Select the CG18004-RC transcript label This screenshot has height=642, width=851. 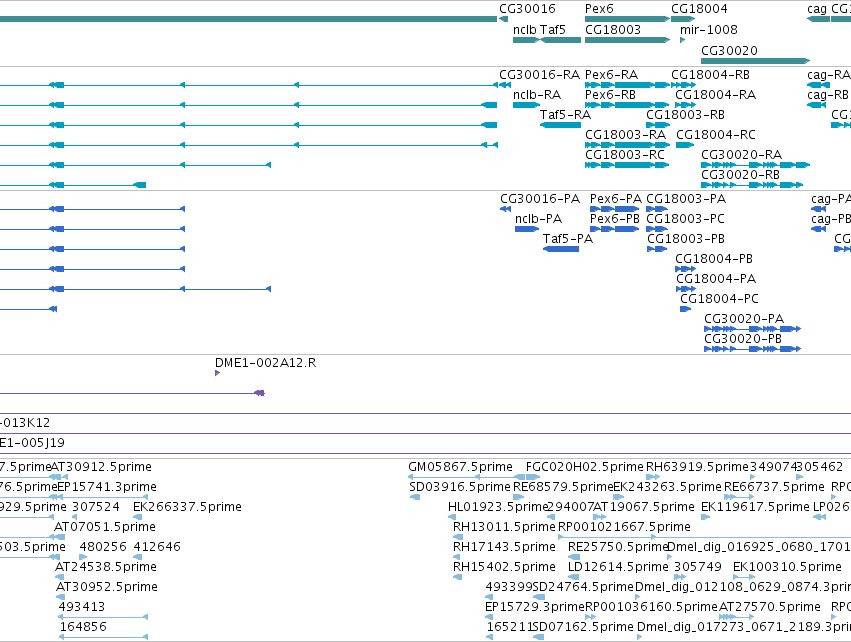[x=715, y=134]
